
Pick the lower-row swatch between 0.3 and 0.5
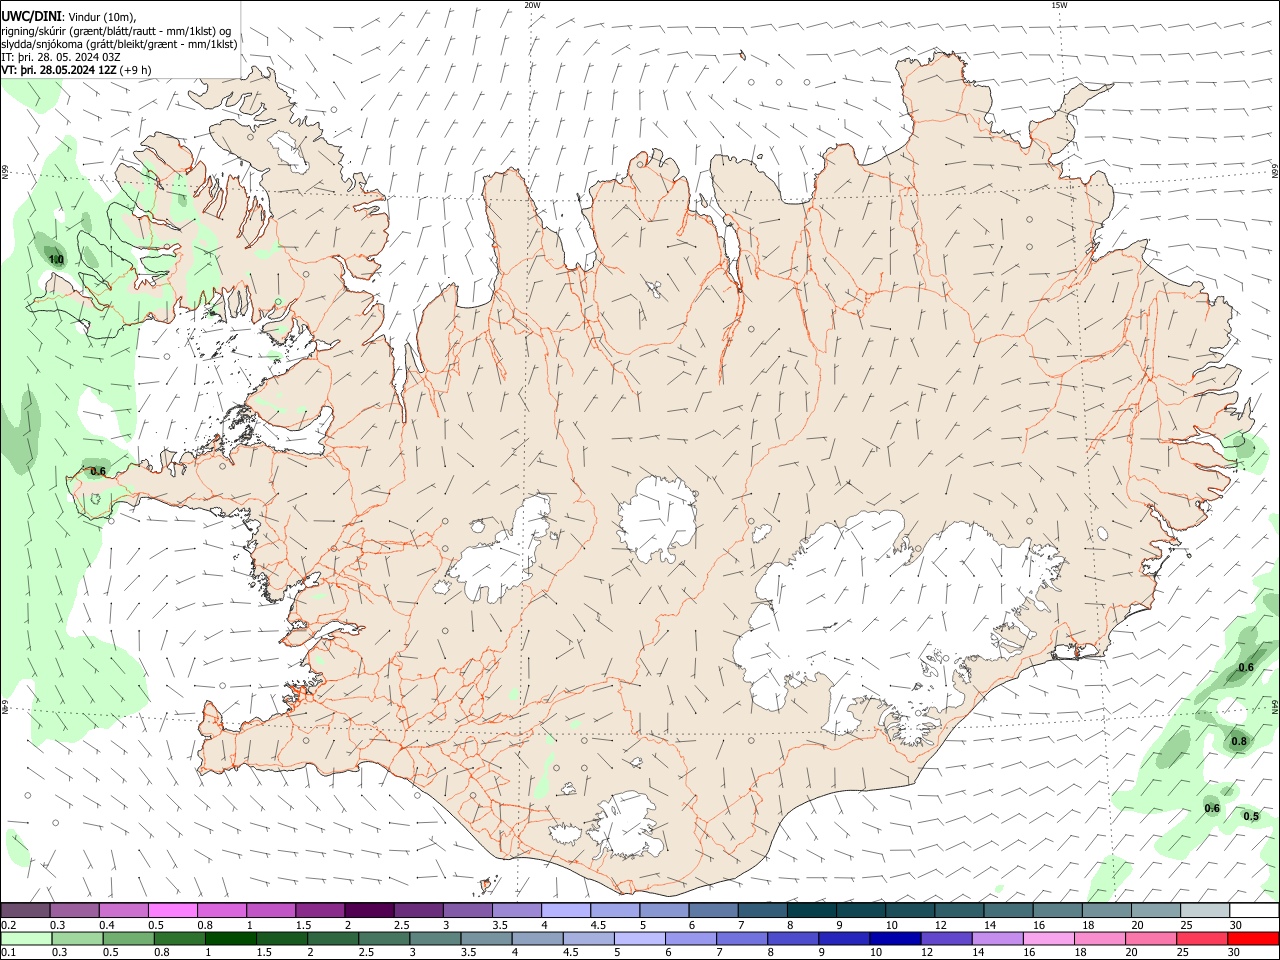tap(78, 939)
